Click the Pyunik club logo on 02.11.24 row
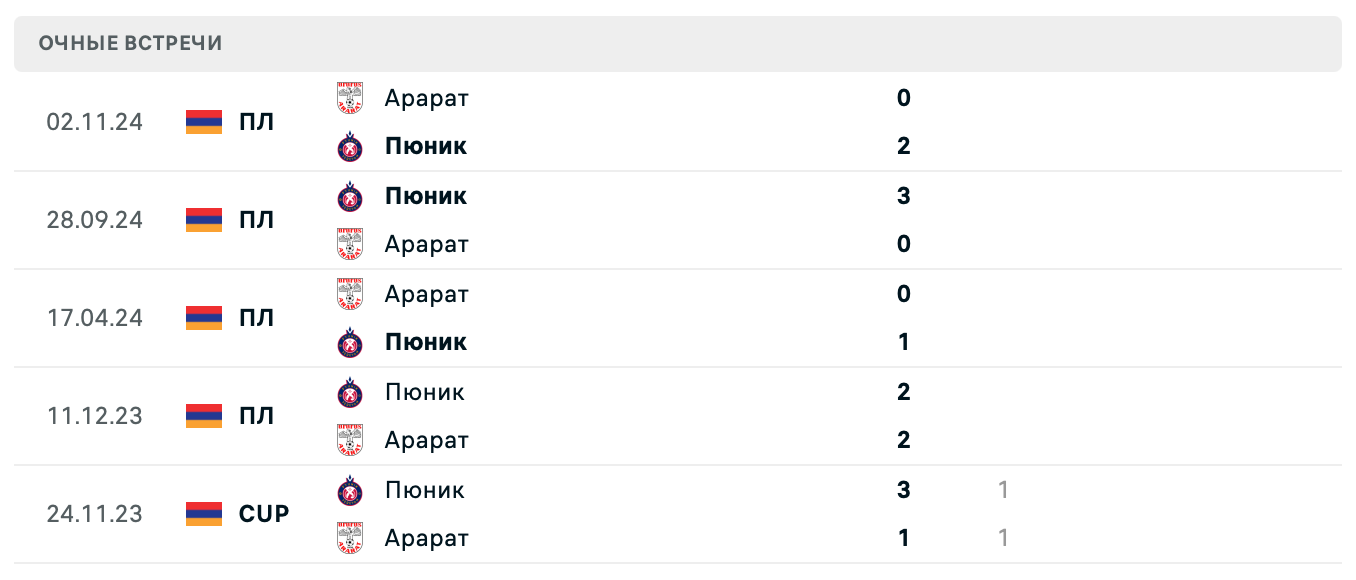Screen dimensions: 1356x580 (349, 146)
